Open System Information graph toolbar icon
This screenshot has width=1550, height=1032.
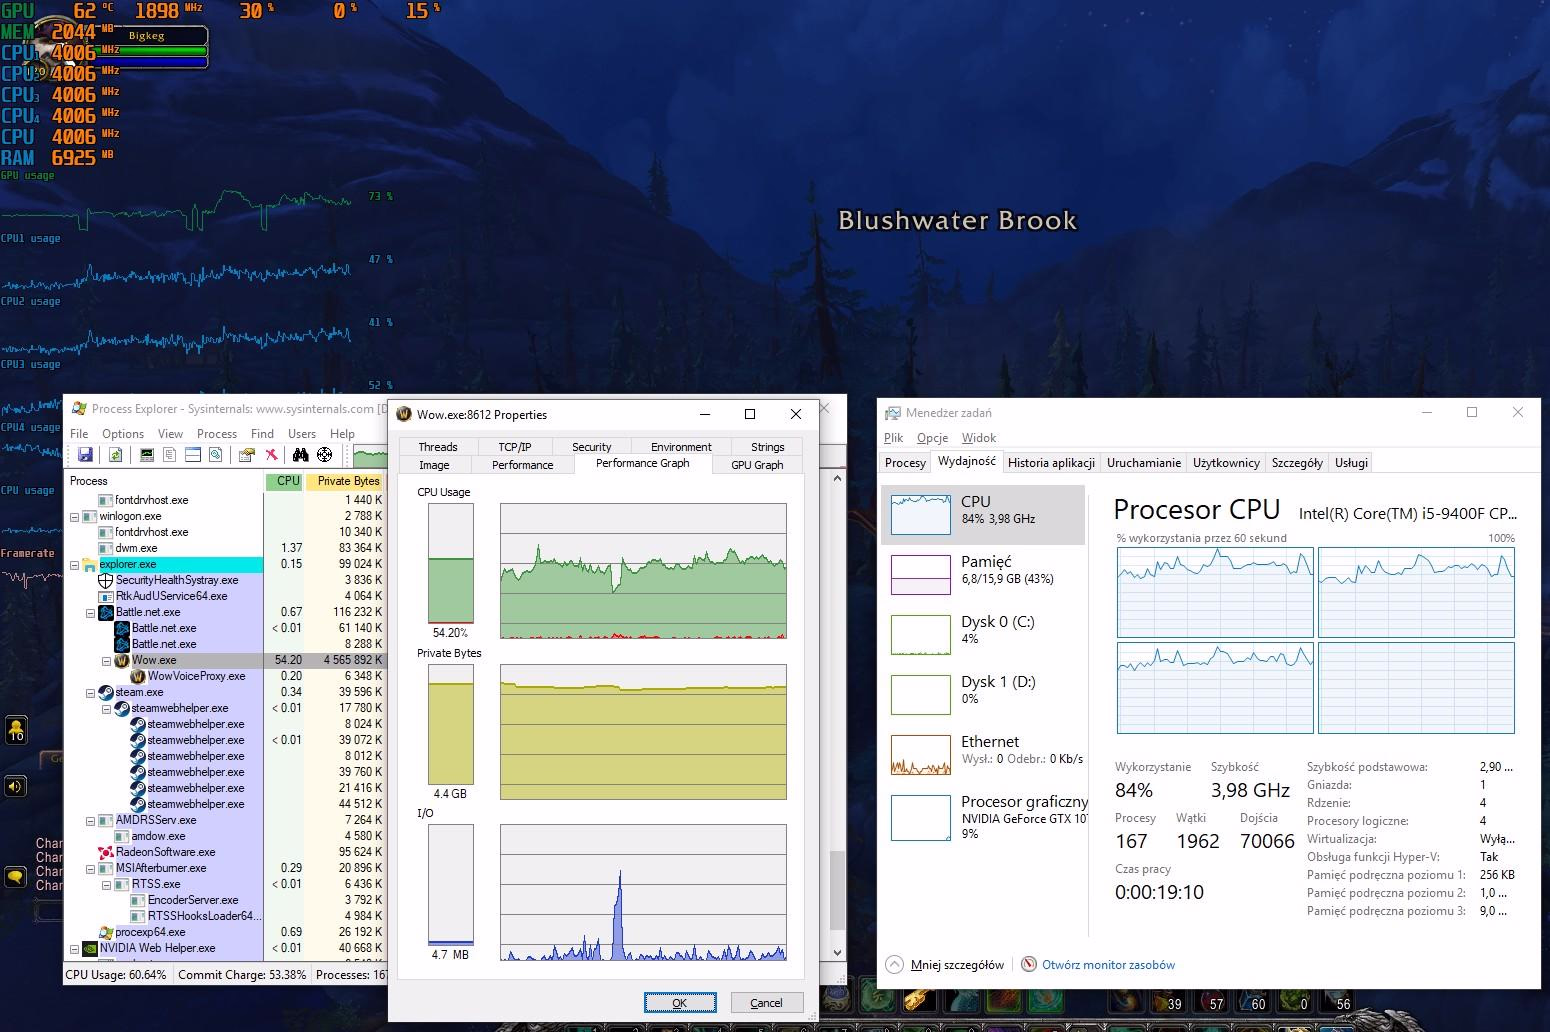[147, 455]
